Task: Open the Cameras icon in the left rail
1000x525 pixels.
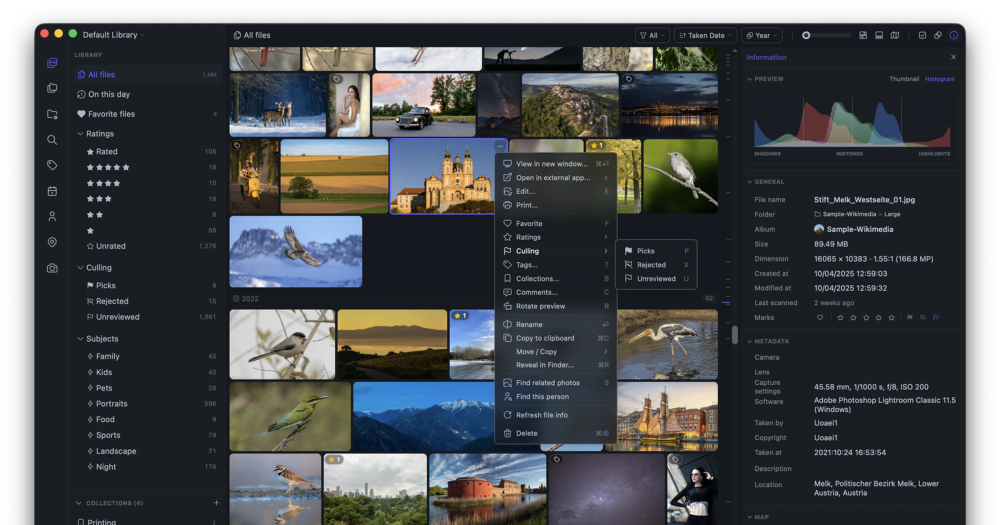Action: click(52, 269)
